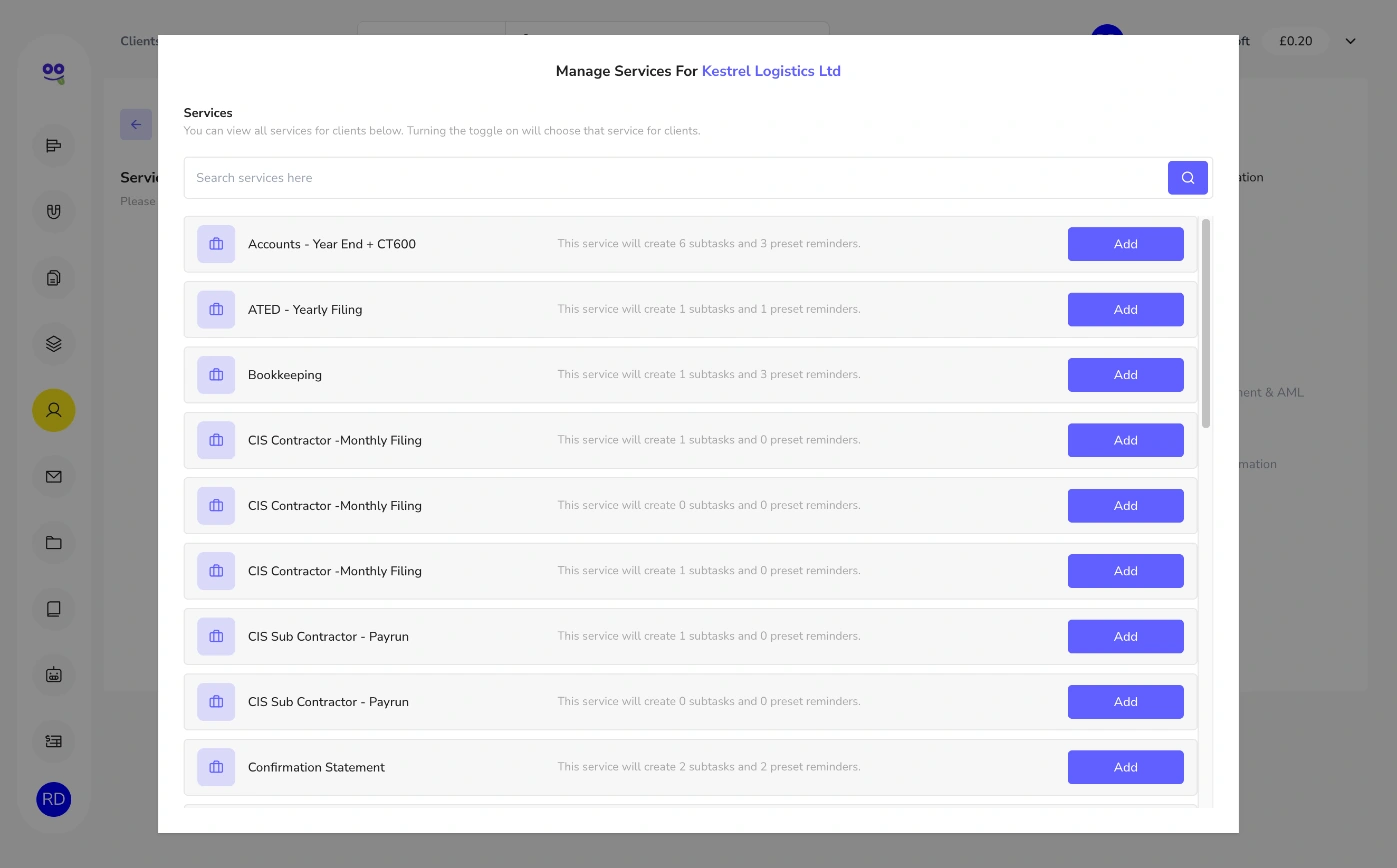Open the book icon in the sidebar

54,609
